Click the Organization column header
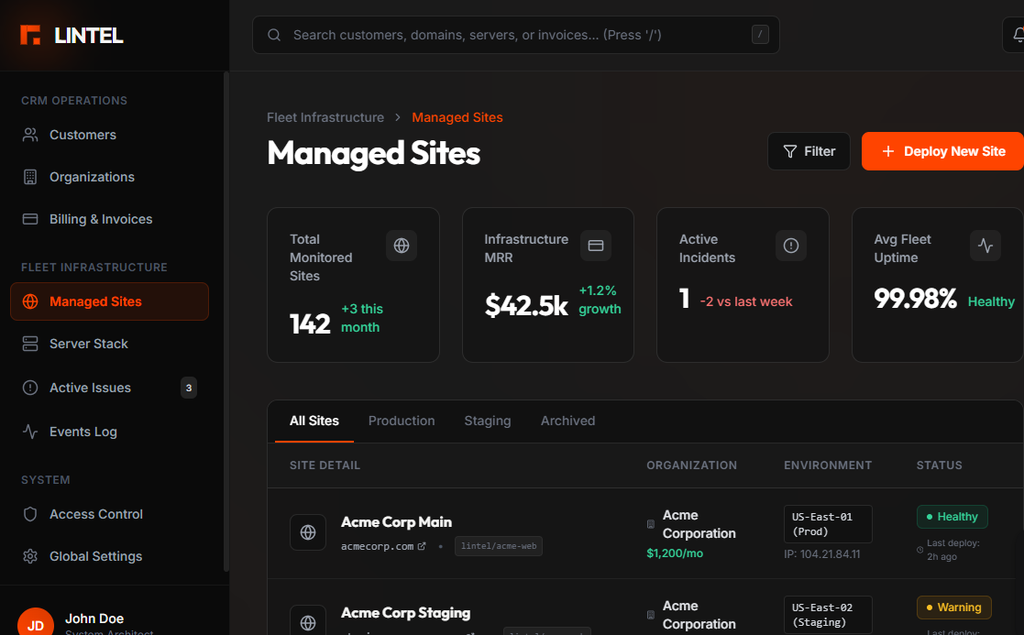 692,465
